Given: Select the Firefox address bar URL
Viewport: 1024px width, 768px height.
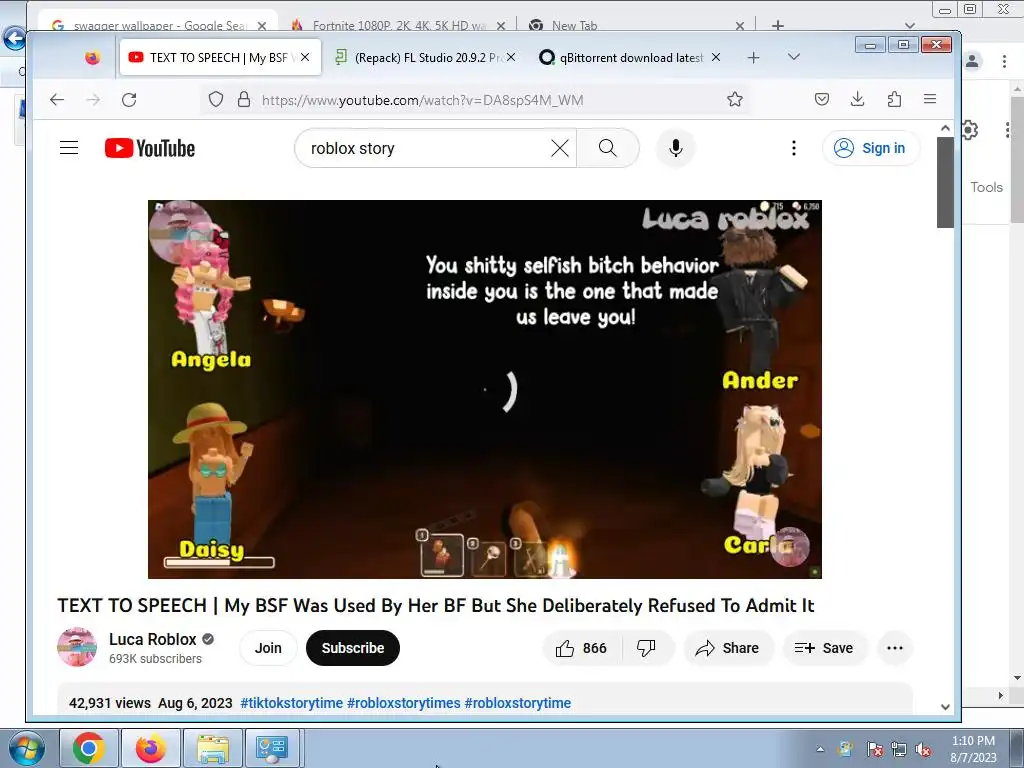Looking at the screenshot, I should 423,100.
